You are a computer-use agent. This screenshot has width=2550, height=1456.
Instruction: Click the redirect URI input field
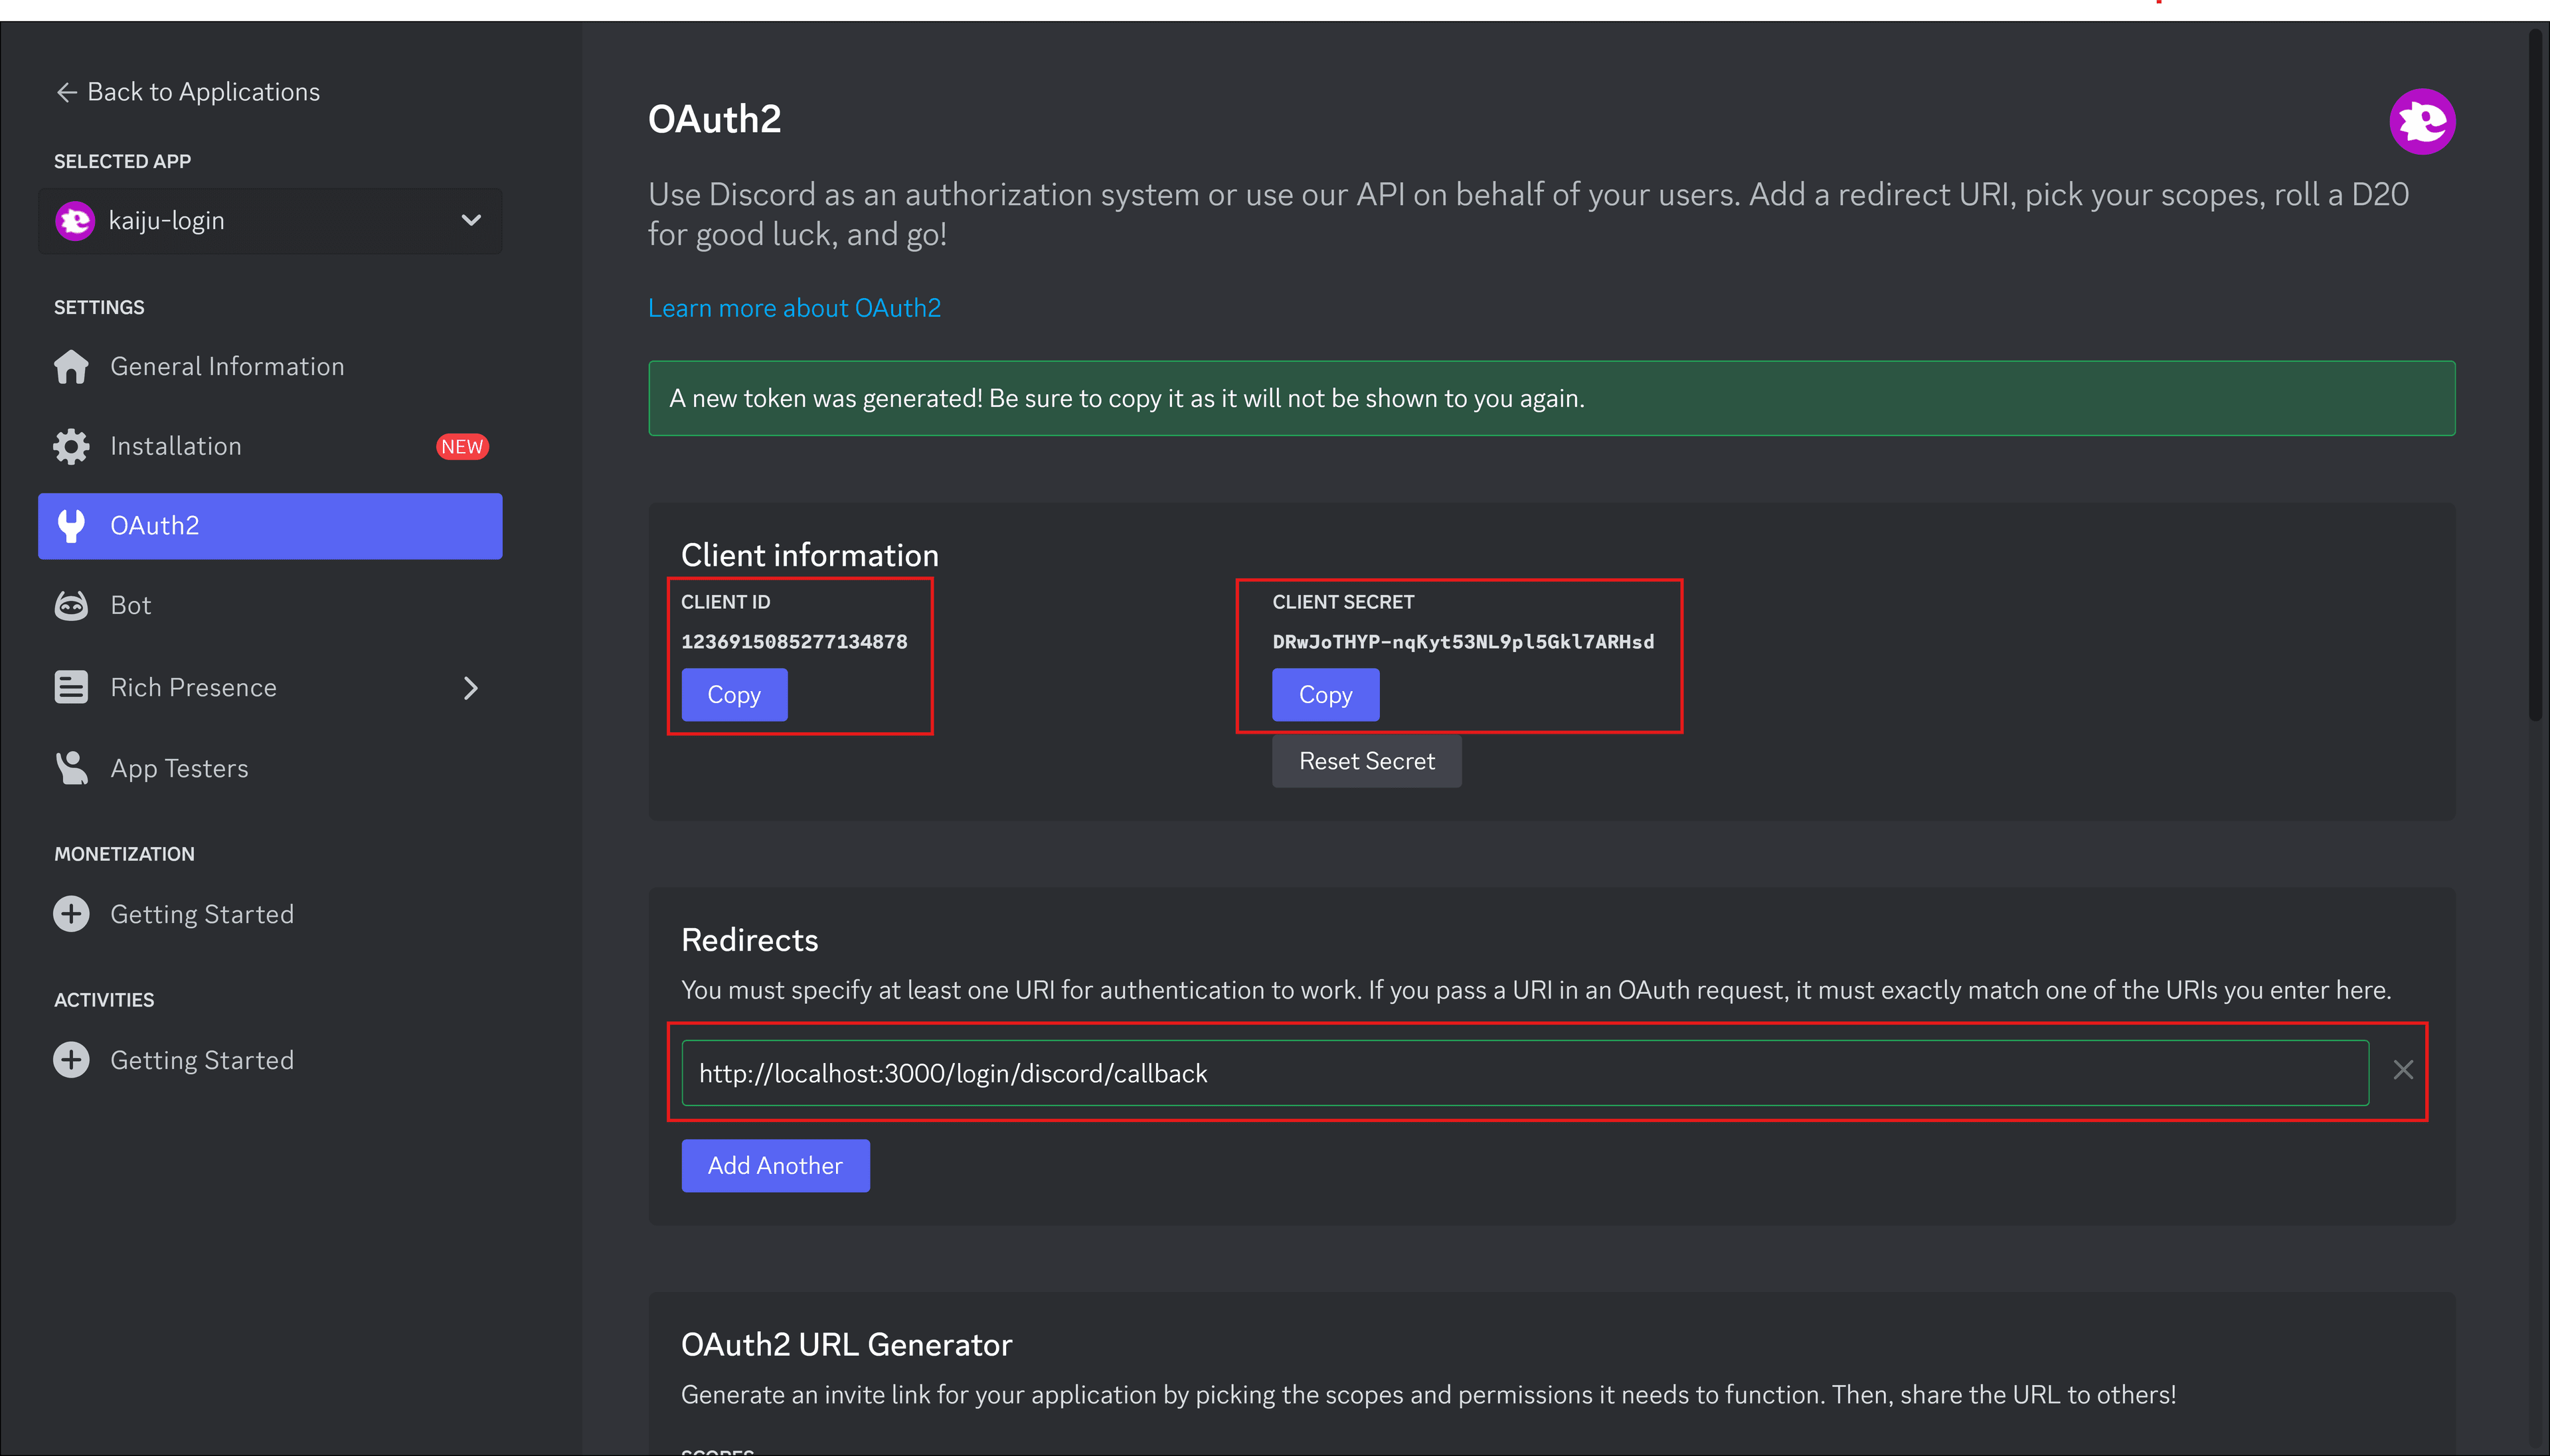point(1525,1073)
